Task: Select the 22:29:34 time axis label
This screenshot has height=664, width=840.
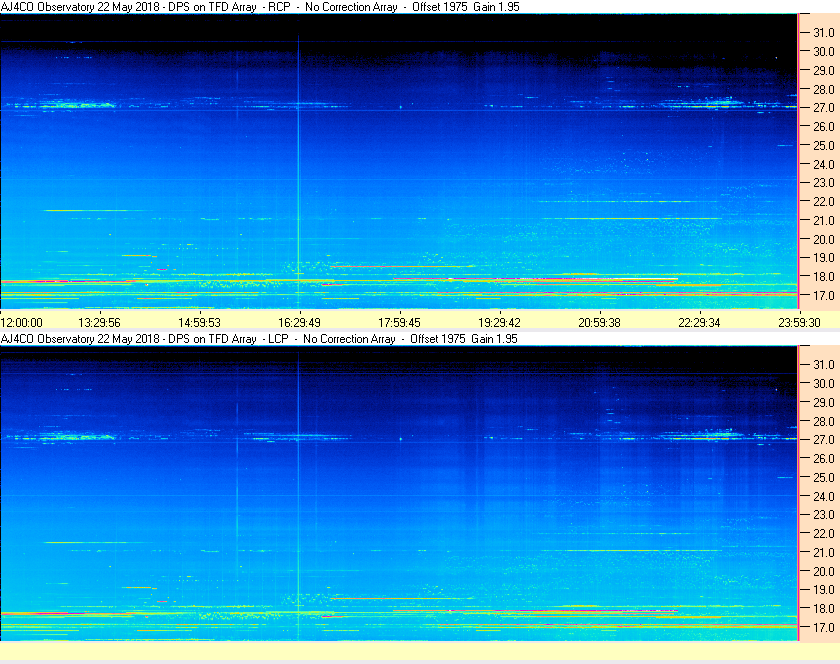Action: [700, 323]
